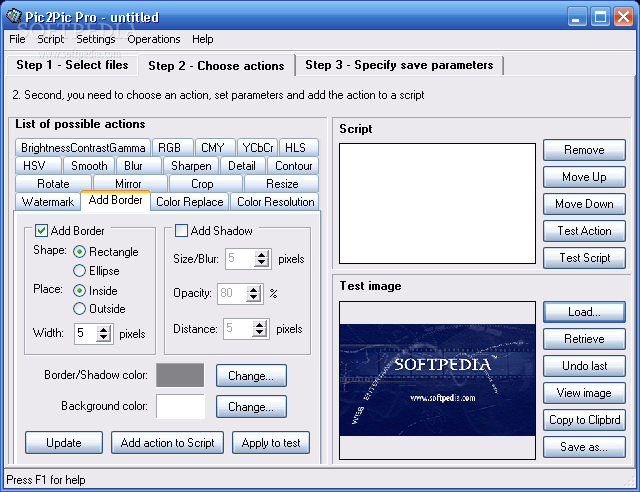The height and width of the screenshot is (492, 640).
Task: Increase shadow Distance with up arrow
Action: tap(260, 325)
